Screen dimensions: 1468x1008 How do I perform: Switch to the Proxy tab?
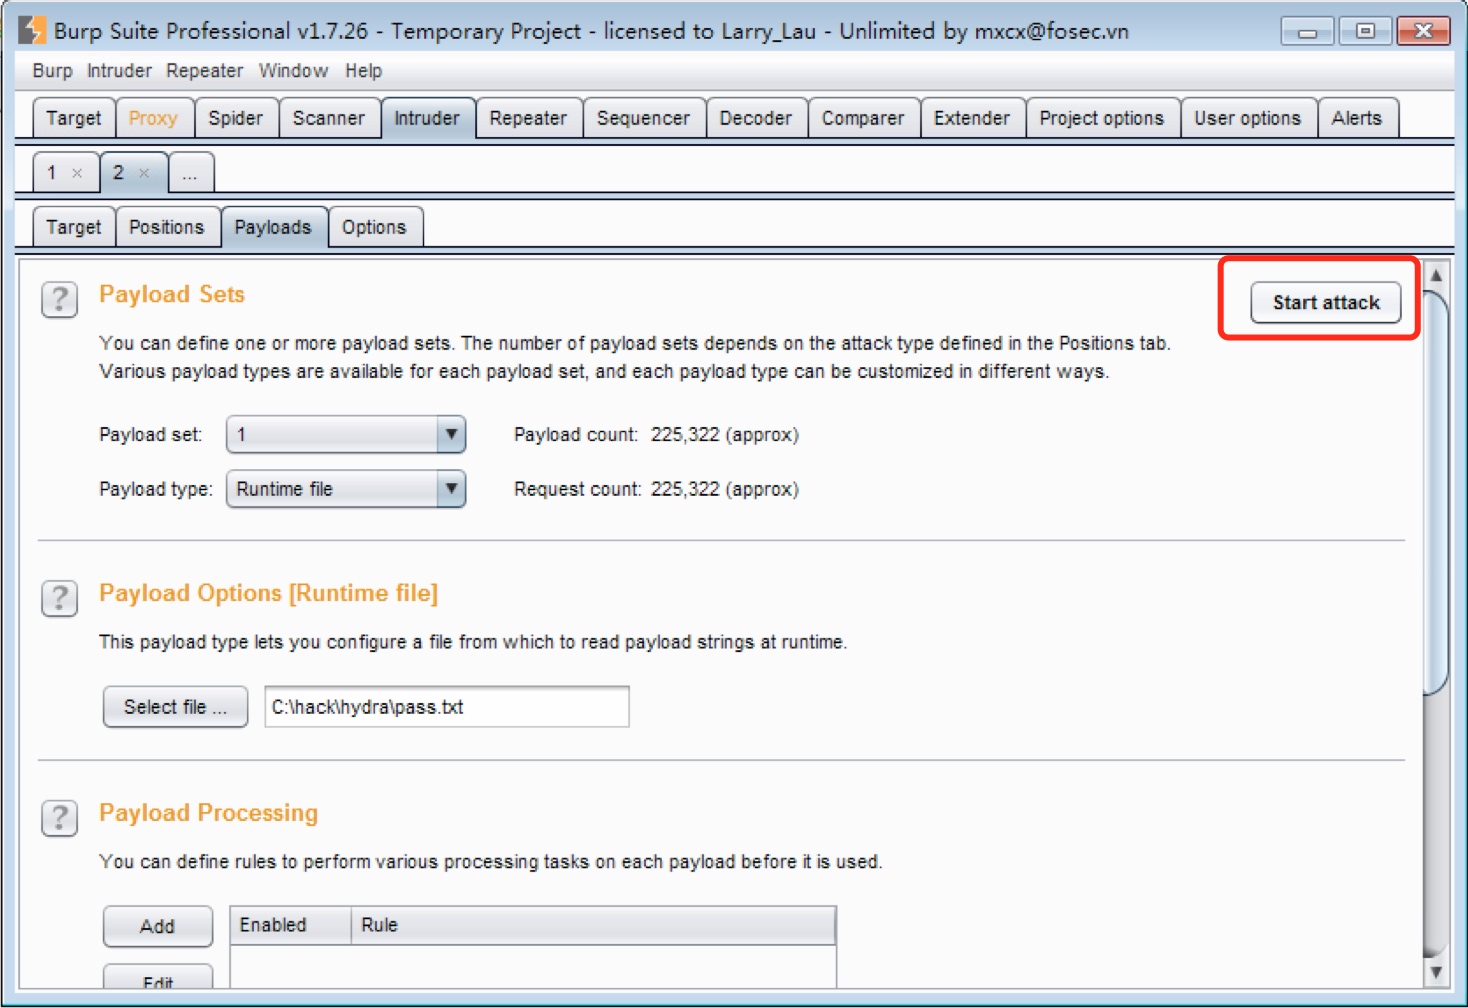153,118
